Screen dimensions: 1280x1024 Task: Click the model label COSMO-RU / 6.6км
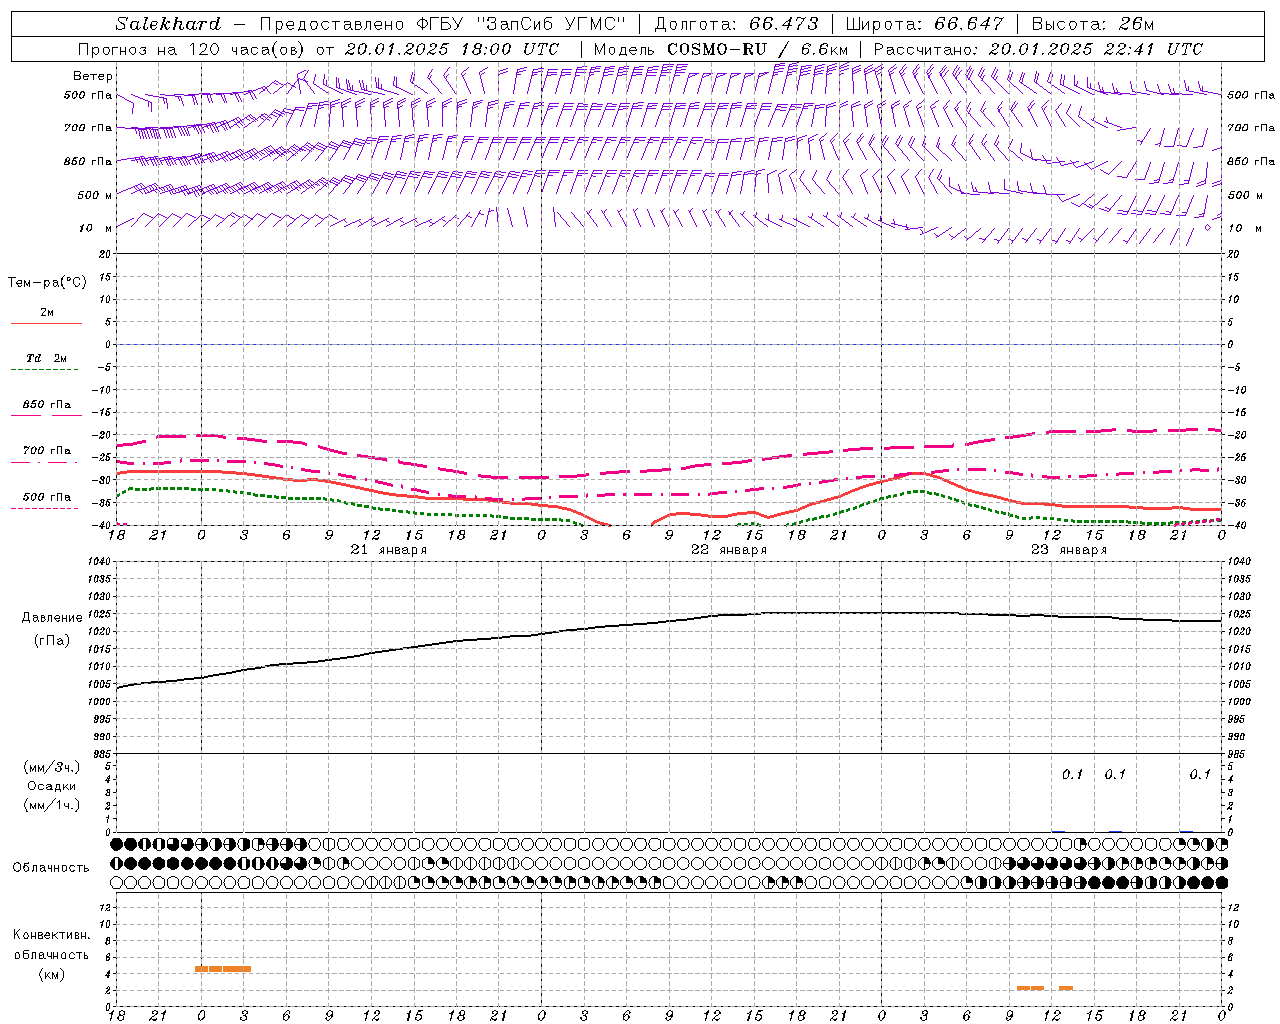click(757, 49)
